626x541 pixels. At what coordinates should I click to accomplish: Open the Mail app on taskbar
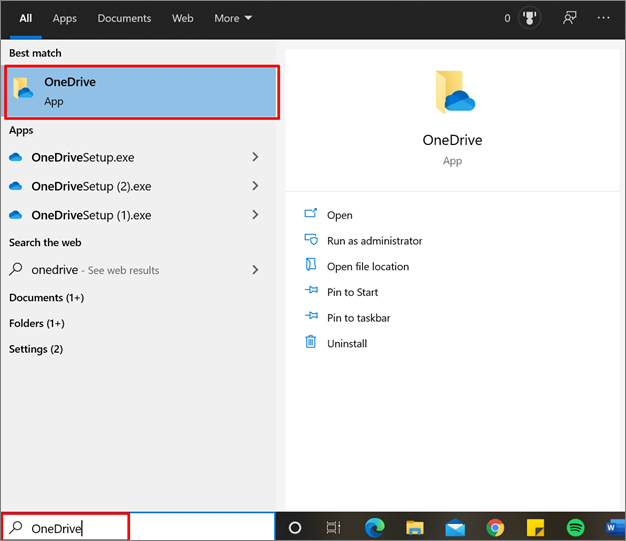coord(455,527)
